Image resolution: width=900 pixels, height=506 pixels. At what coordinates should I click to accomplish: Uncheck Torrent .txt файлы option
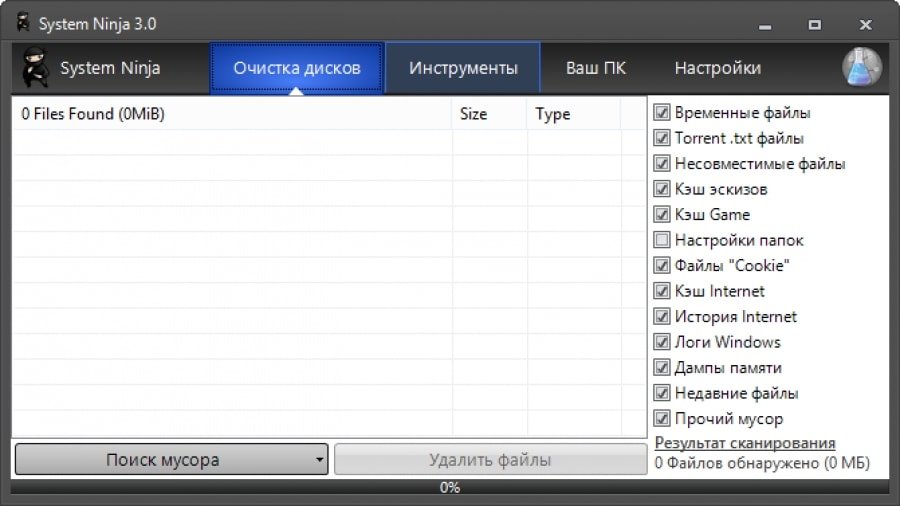(x=661, y=138)
